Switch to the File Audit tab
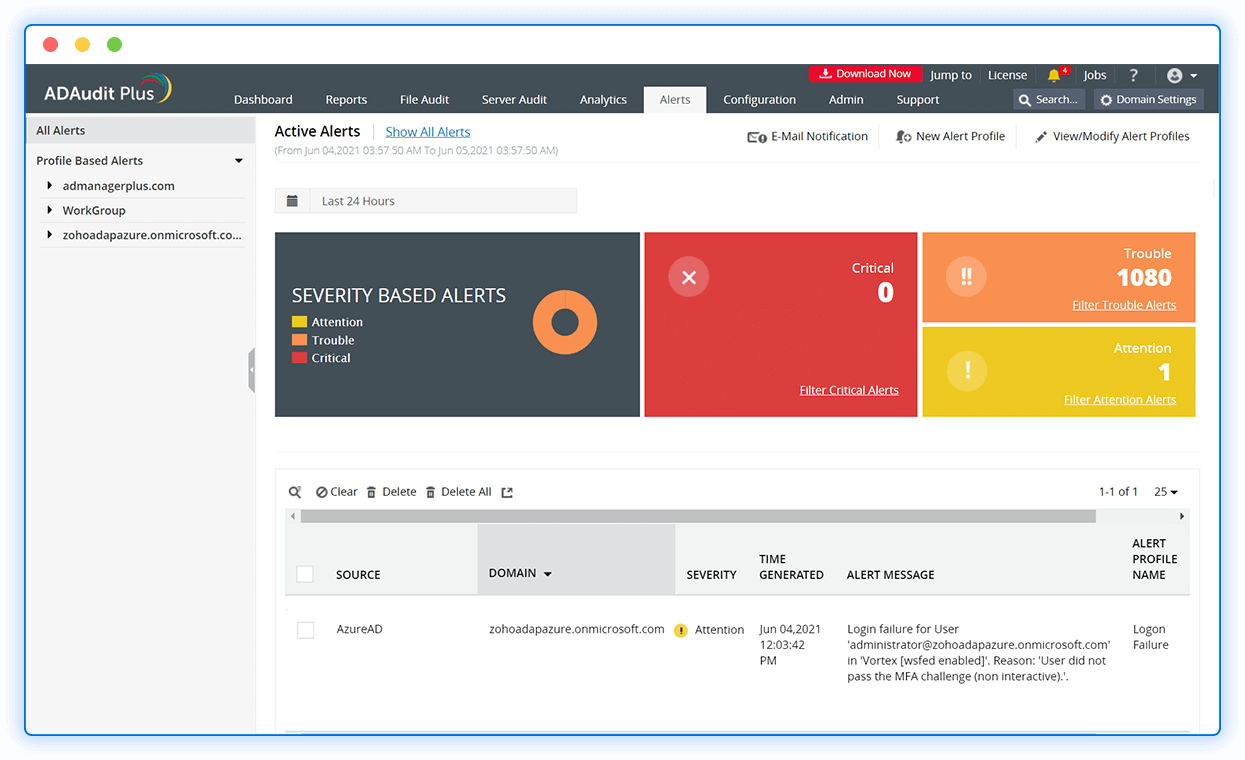Image resolution: width=1245 pixels, height=760 pixels. pyautogui.click(x=424, y=100)
